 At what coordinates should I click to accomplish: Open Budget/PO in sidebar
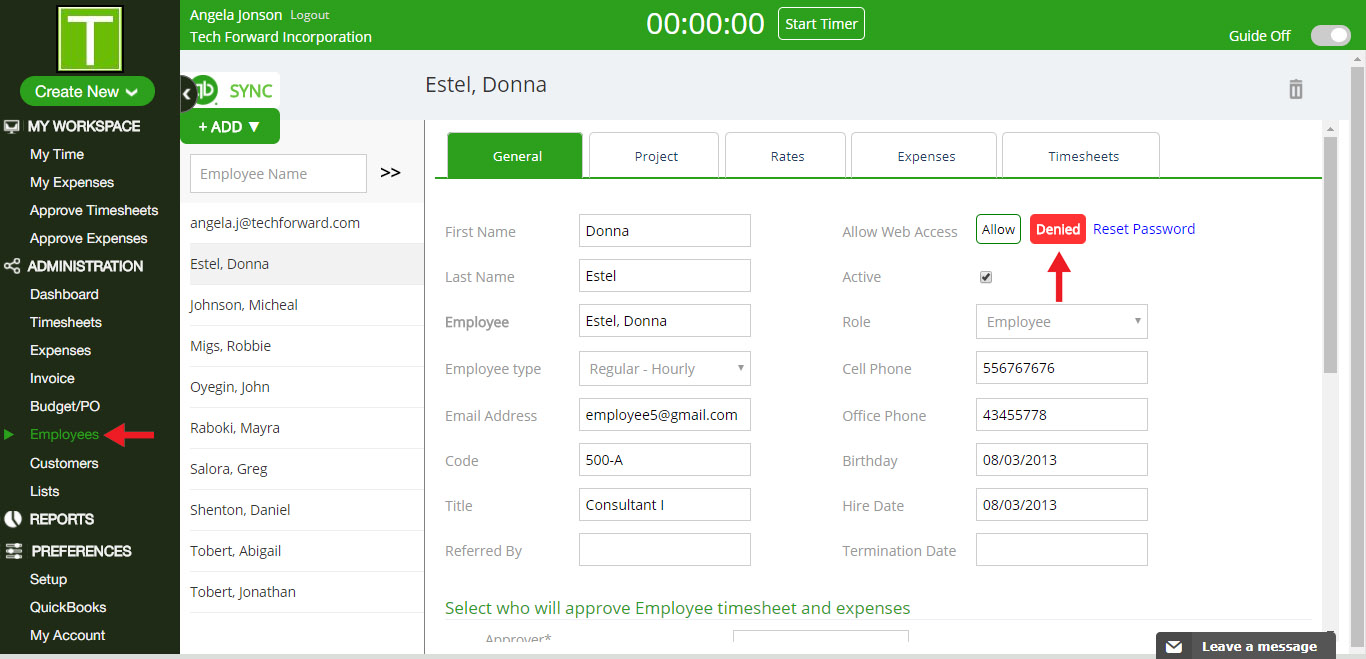(65, 407)
